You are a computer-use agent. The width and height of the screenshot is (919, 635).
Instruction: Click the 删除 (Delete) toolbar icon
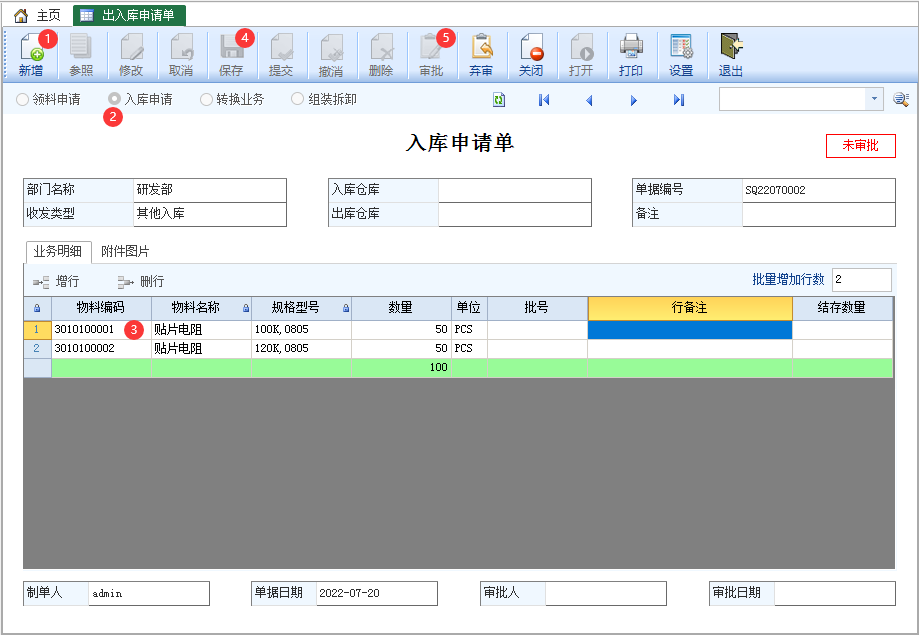click(x=381, y=47)
